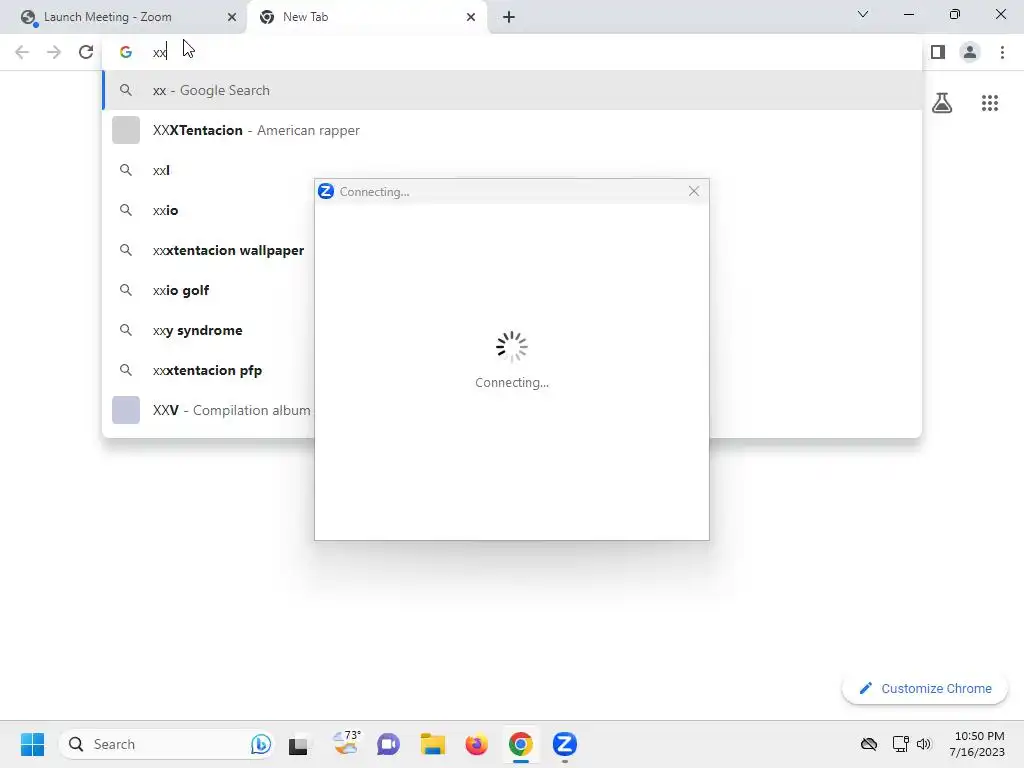This screenshot has height=768, width=1024.
Task: Open the Chrome profile avatar
Action: click(x=970, y=52)
